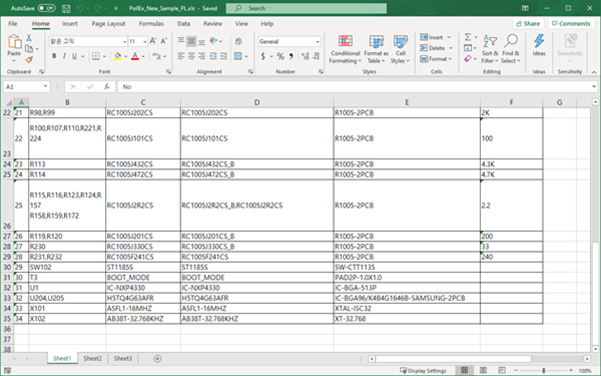Expand the Name Box dropdown
601x376 pixels.
(45, 87)
